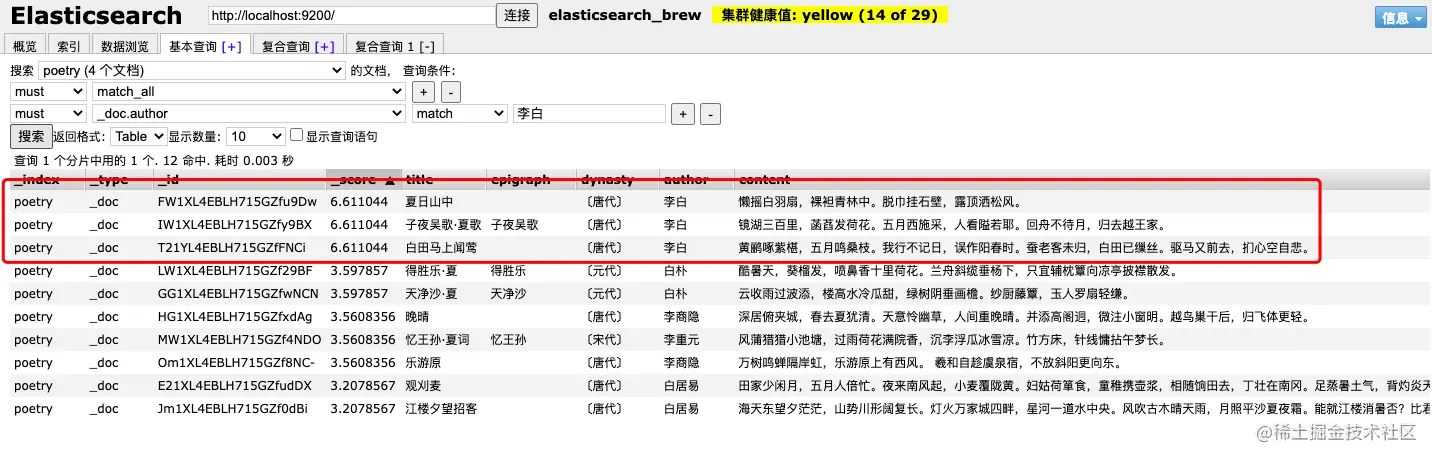Image resolution: width=1432 pixels, height=458 pixels.
Task: Edit the 李白 query value field
Action: pos(589,114)
